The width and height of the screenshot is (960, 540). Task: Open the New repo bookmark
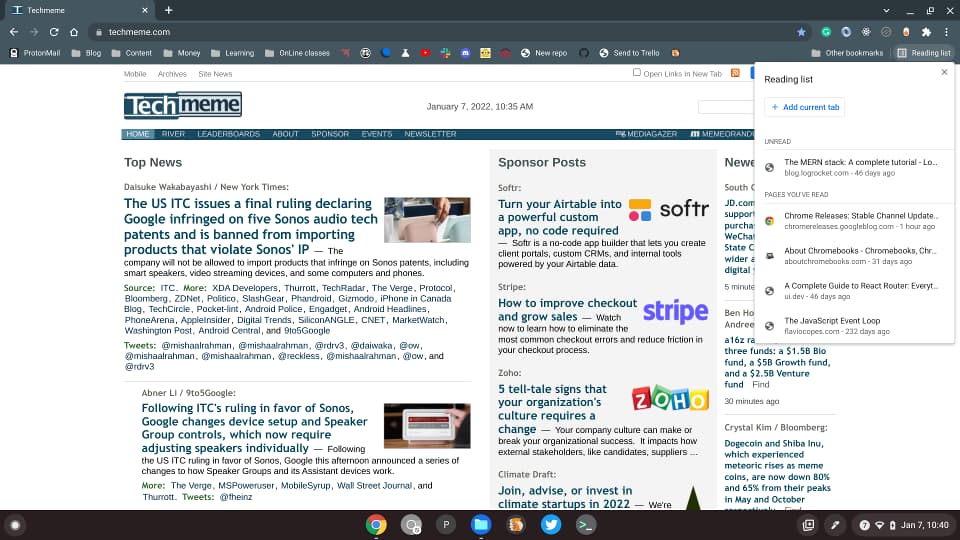pos(544,53)
